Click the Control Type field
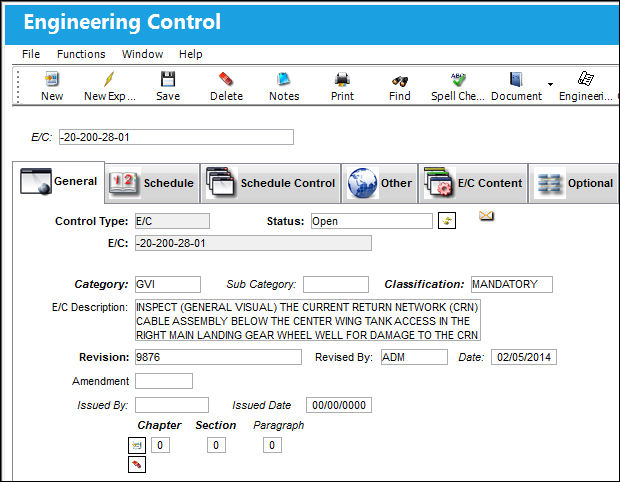Screen dimensions: 620x482 point(172,221)
